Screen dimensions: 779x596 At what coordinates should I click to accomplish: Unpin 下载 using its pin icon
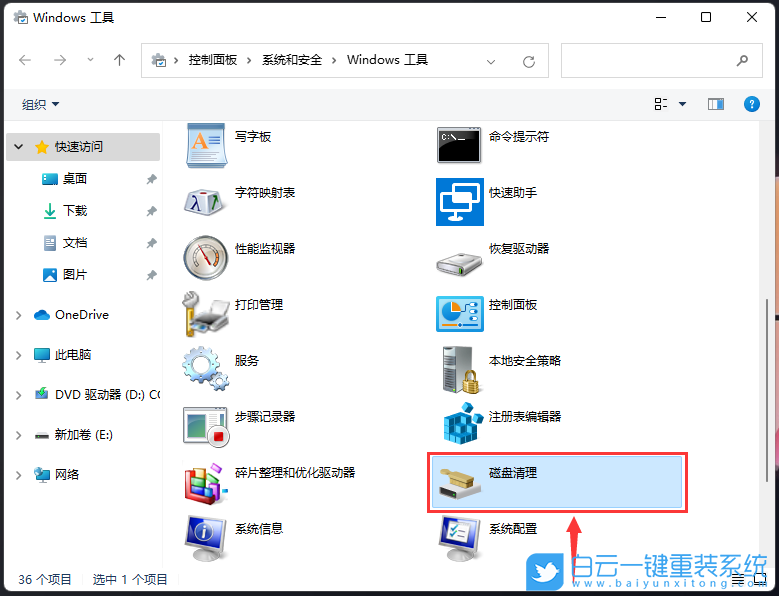click(152, 211)
